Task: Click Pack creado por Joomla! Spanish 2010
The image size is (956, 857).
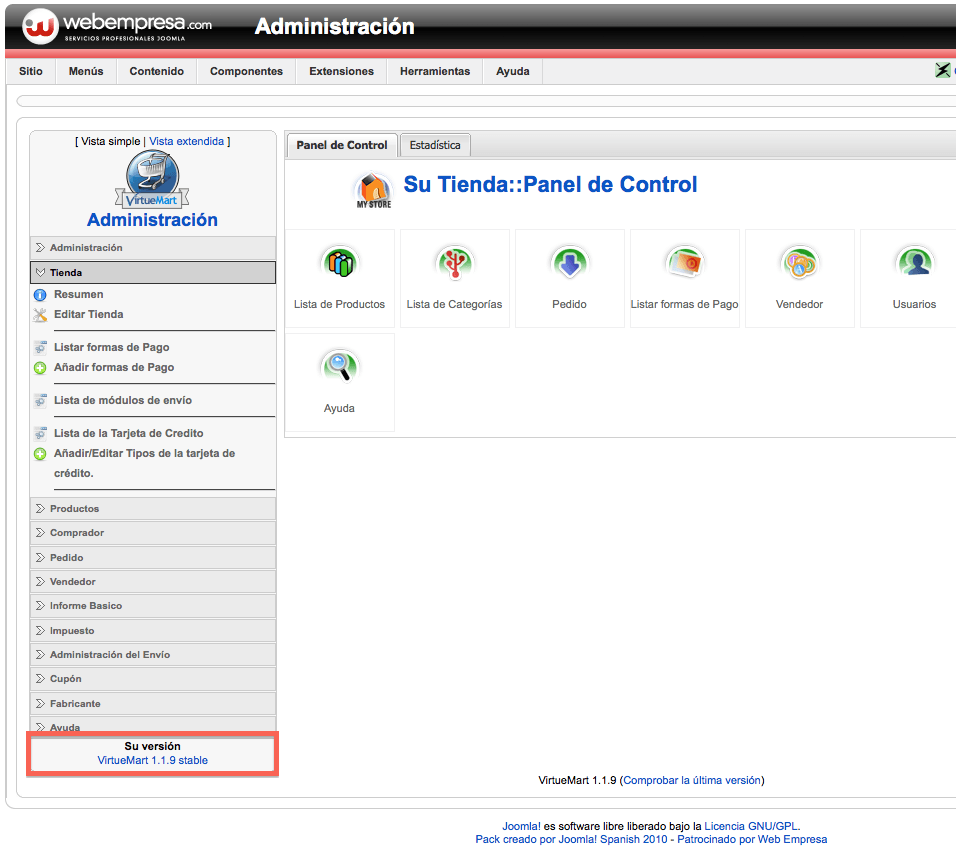Action: point(571,839)
